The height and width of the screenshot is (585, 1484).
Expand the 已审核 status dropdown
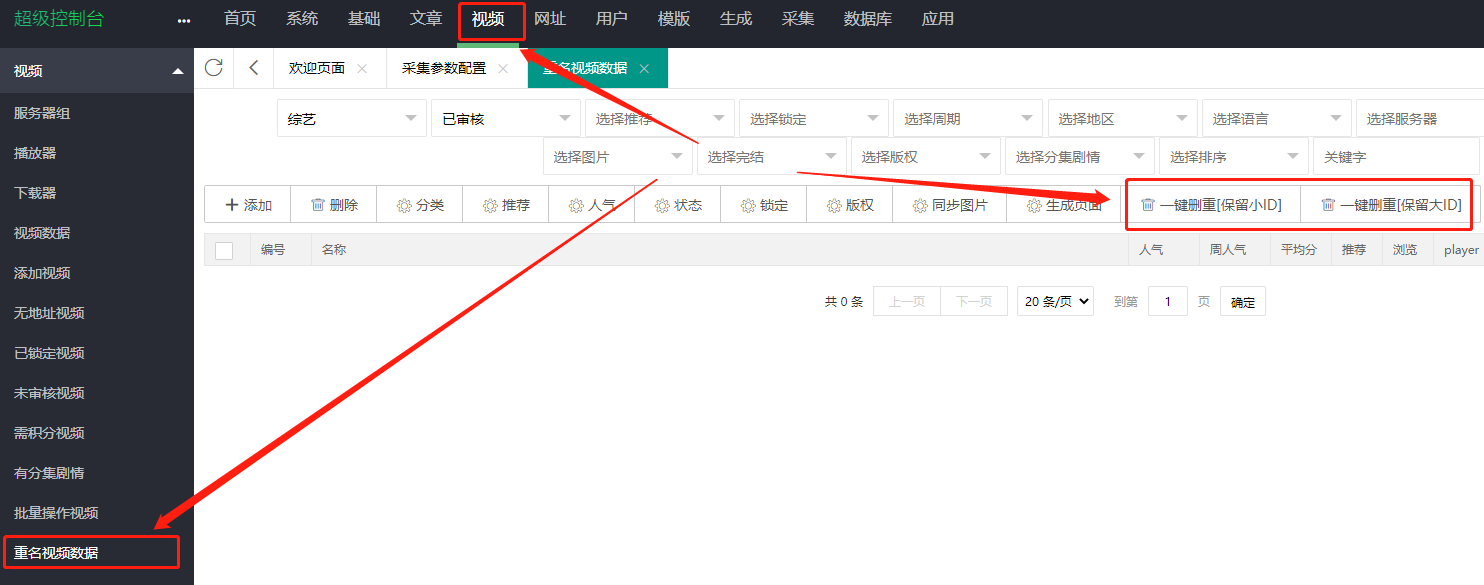505,119
